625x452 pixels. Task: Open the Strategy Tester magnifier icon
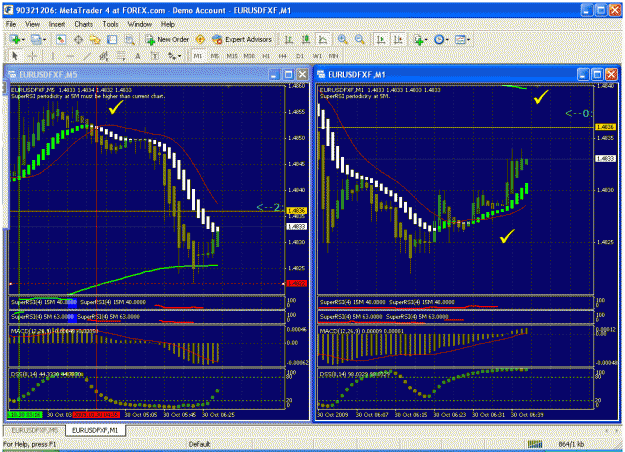tap(130, 39)
